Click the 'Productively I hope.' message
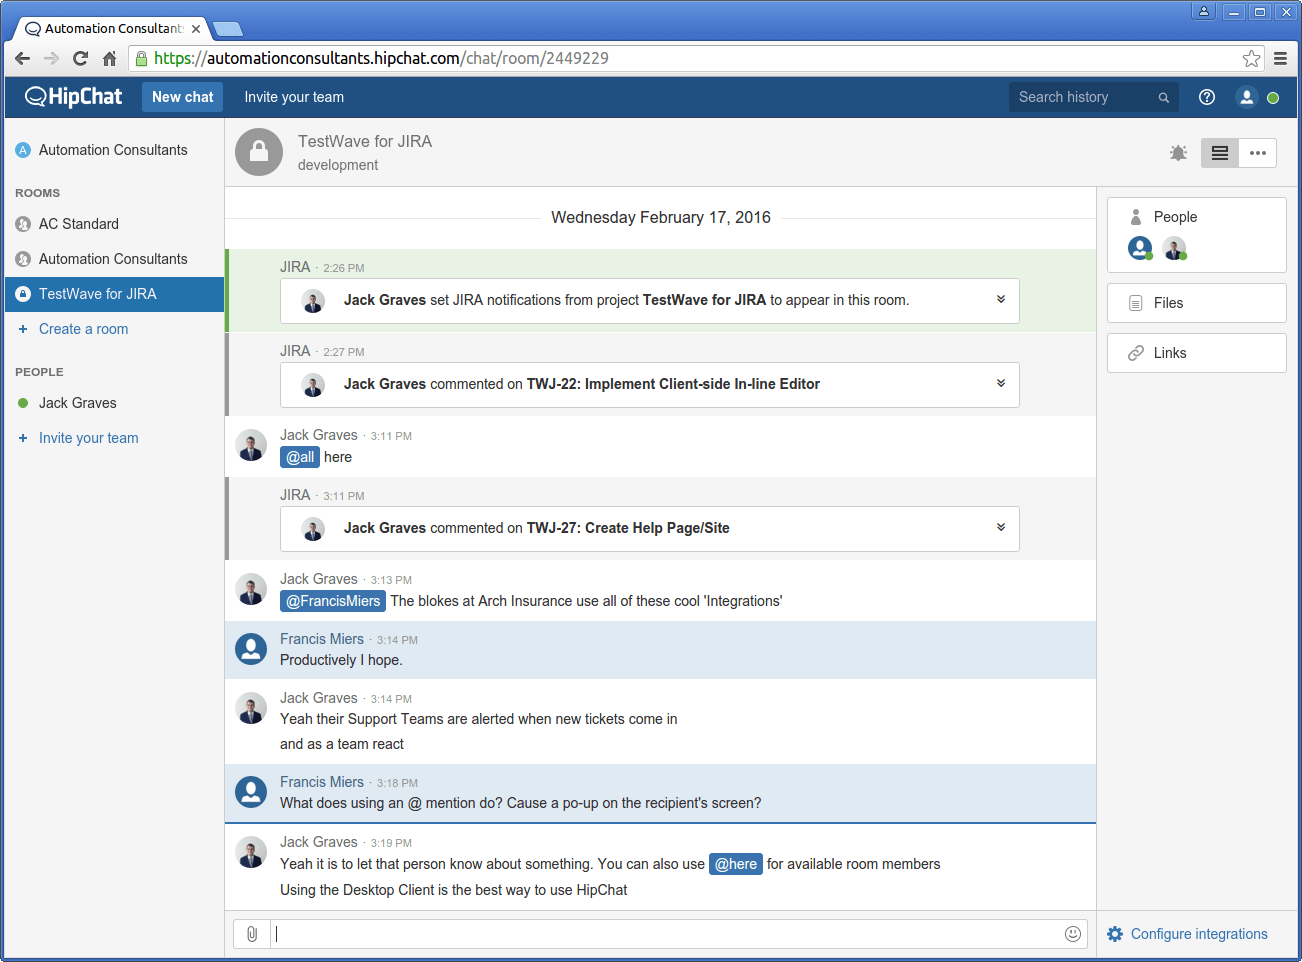The height and width of the screenshot is (962, 1302). (341, 660)
